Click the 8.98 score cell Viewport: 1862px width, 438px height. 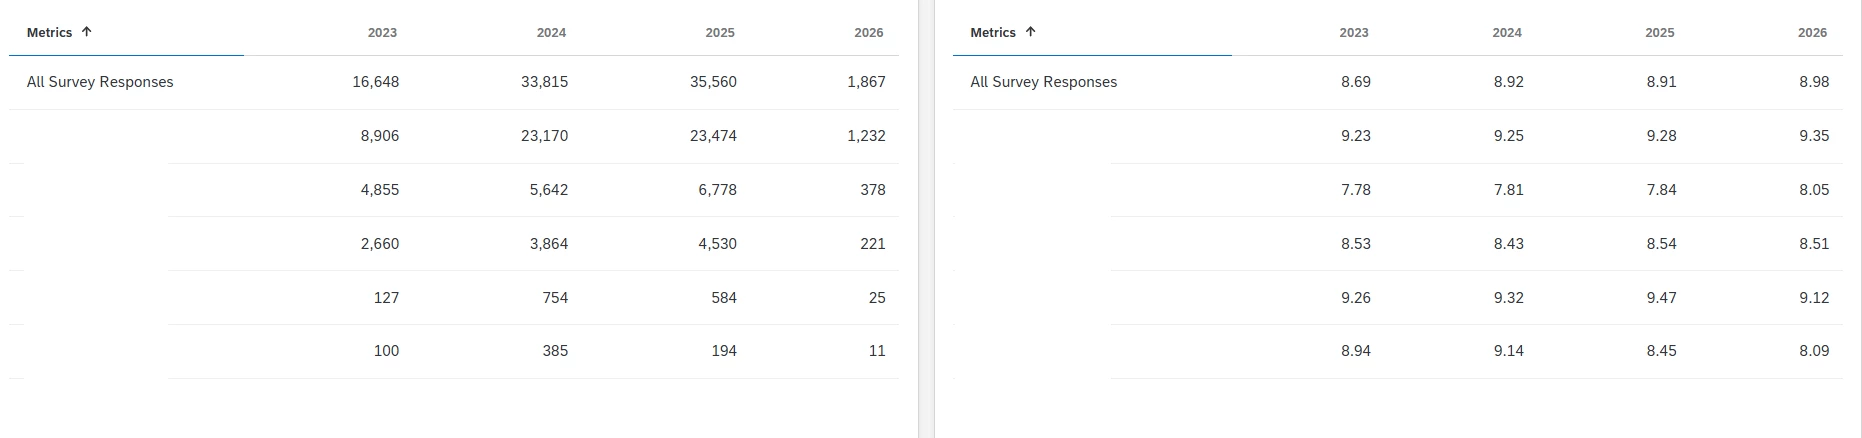(x=1814, y=82)
